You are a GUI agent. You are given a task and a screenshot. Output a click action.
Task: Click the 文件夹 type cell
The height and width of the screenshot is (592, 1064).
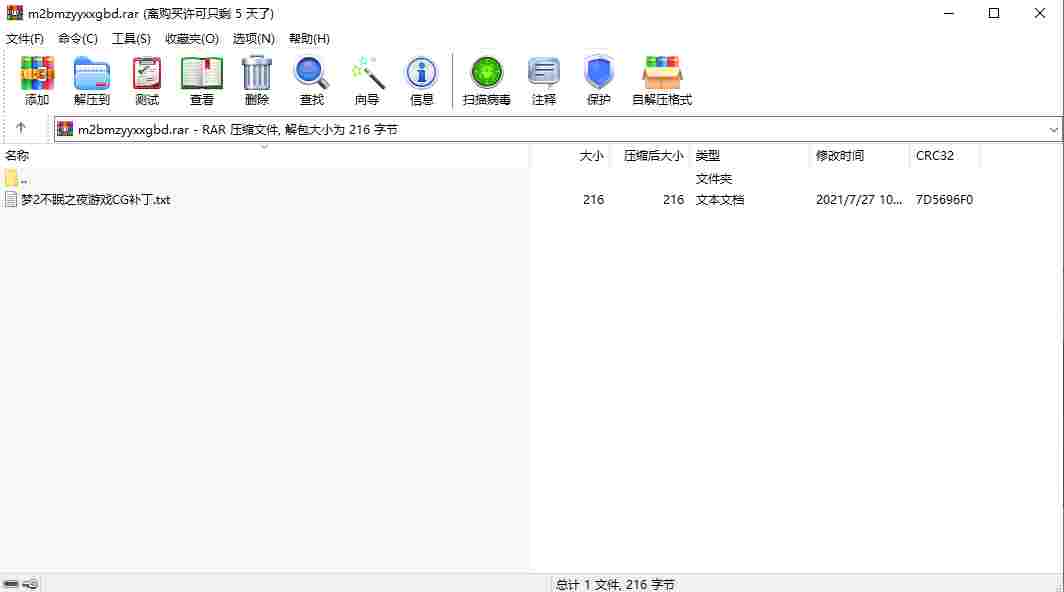click(x=714, y=179)
